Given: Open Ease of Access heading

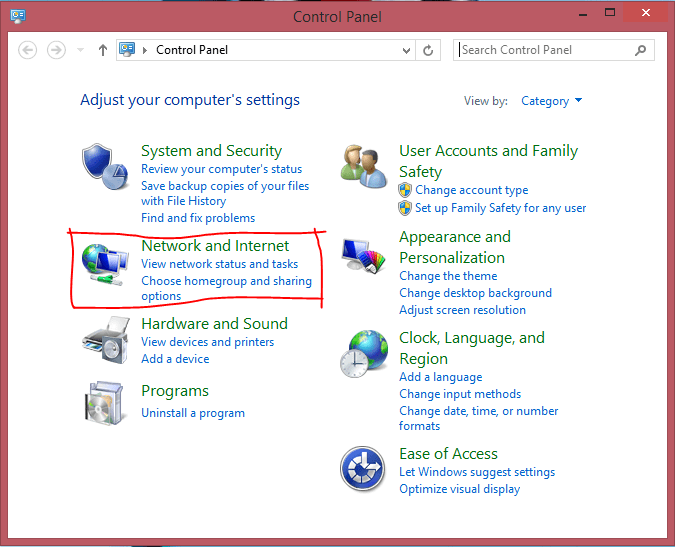Looking at the screenshot, I should point(448,454).
